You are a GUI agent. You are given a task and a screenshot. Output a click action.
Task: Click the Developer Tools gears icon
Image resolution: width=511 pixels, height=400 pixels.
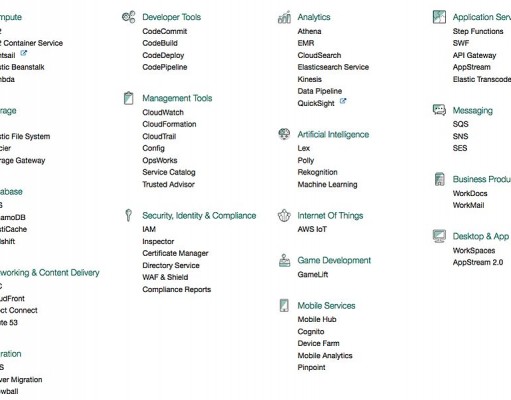point(129,17)
